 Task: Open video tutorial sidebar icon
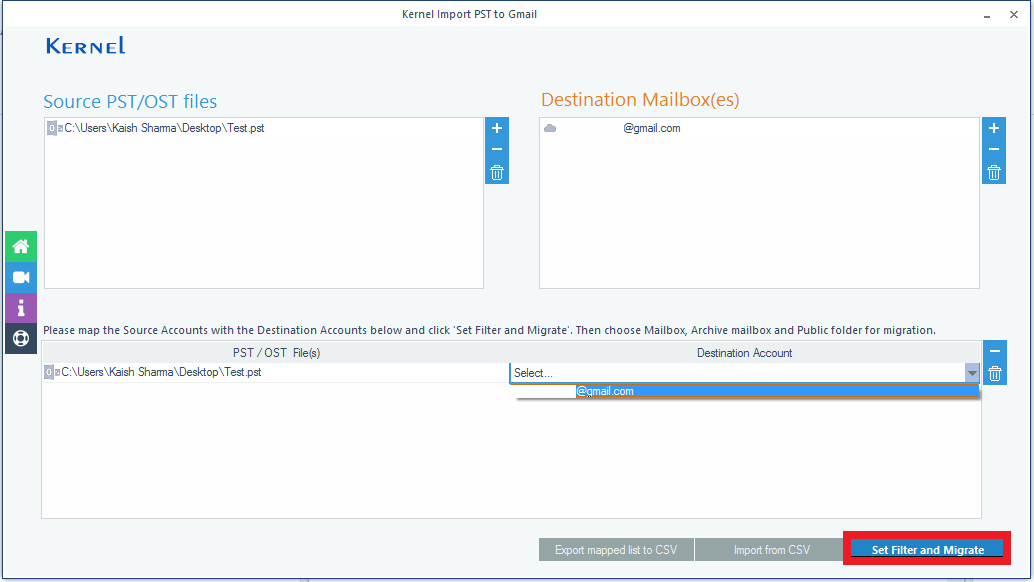coord(21,277)
